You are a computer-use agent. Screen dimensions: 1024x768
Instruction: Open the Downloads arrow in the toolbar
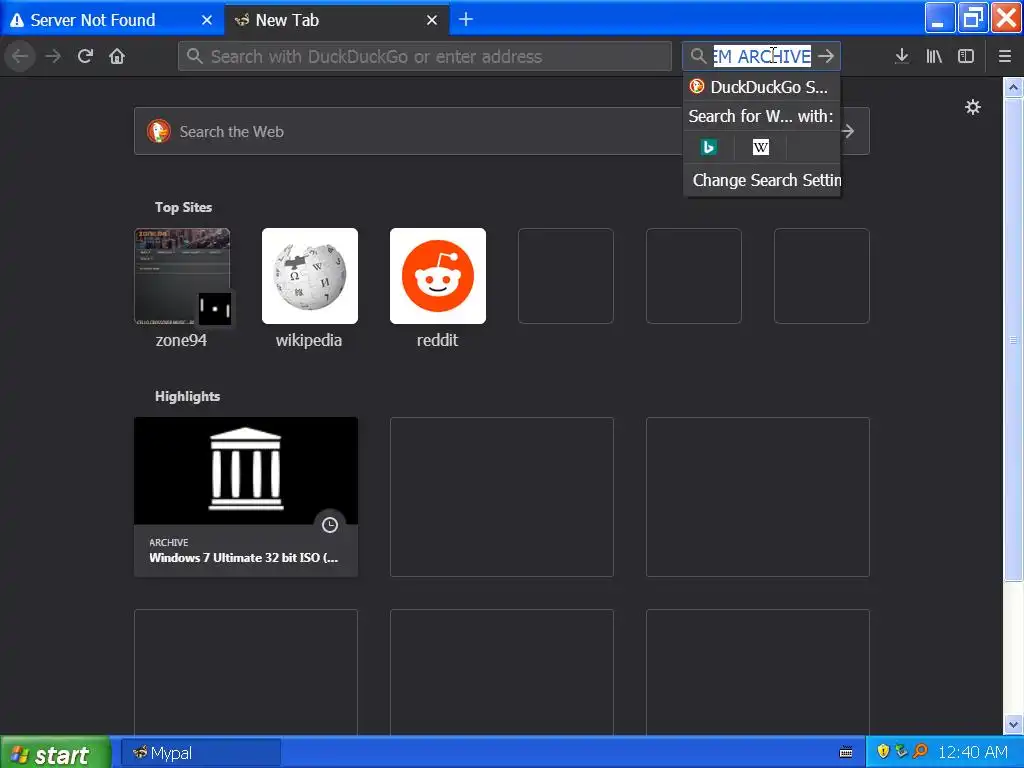pyautogui.click(x=901, y=56)
